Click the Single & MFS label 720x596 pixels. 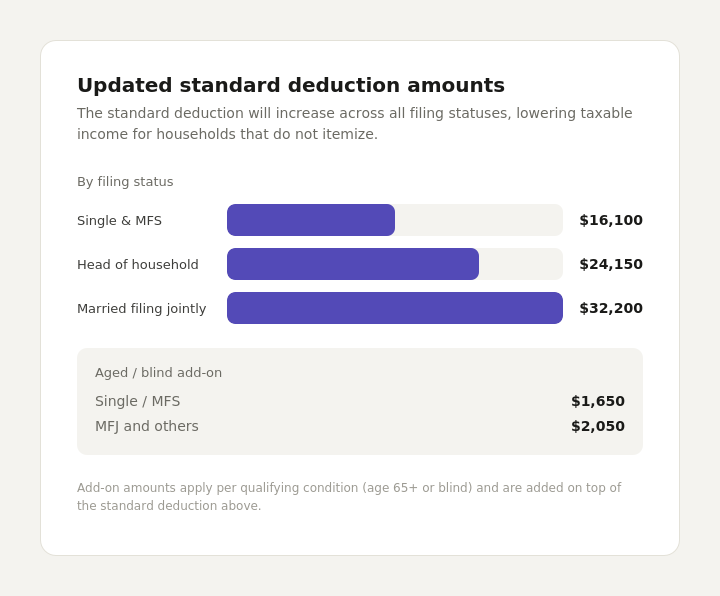(x=119, y=221)
